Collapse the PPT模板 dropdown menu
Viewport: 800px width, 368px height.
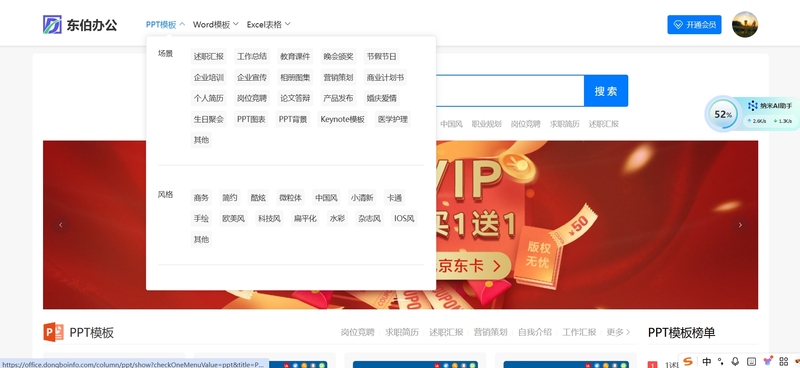[165, 24]
